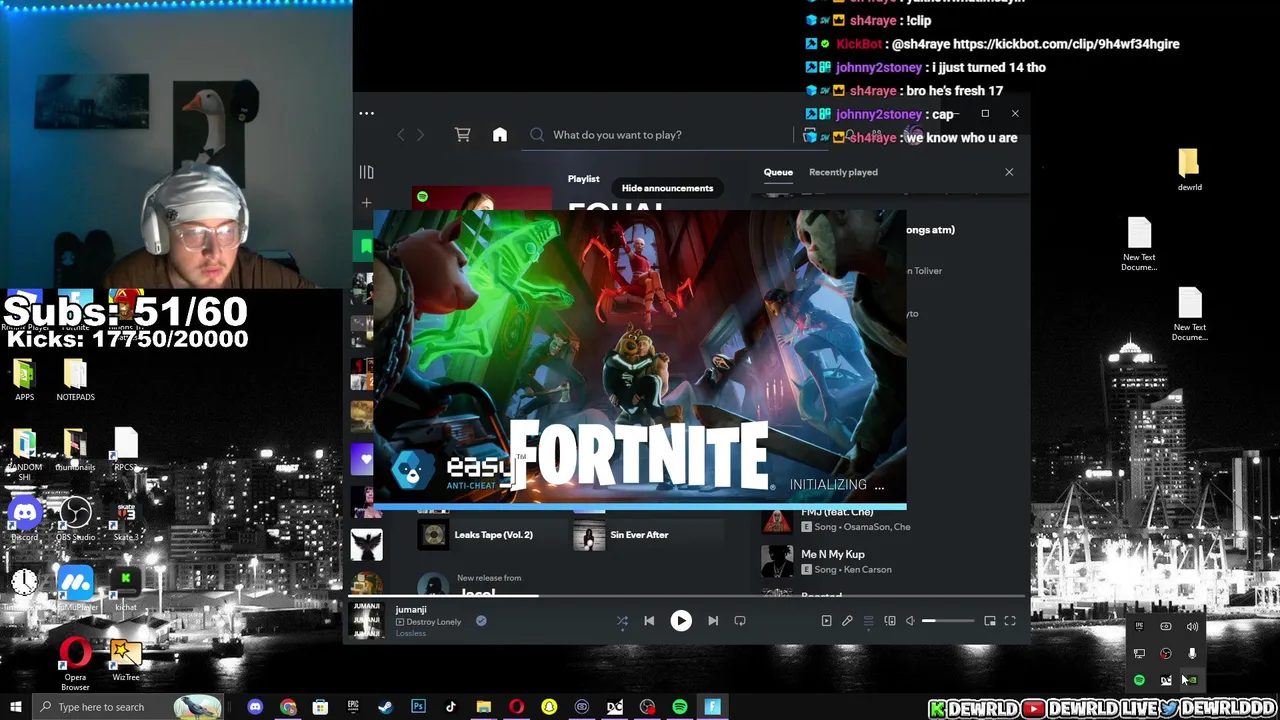The height and width of the screenshot is (720, 1280).
Task: Go to previous track in Spotify
Action: [649, 621]
